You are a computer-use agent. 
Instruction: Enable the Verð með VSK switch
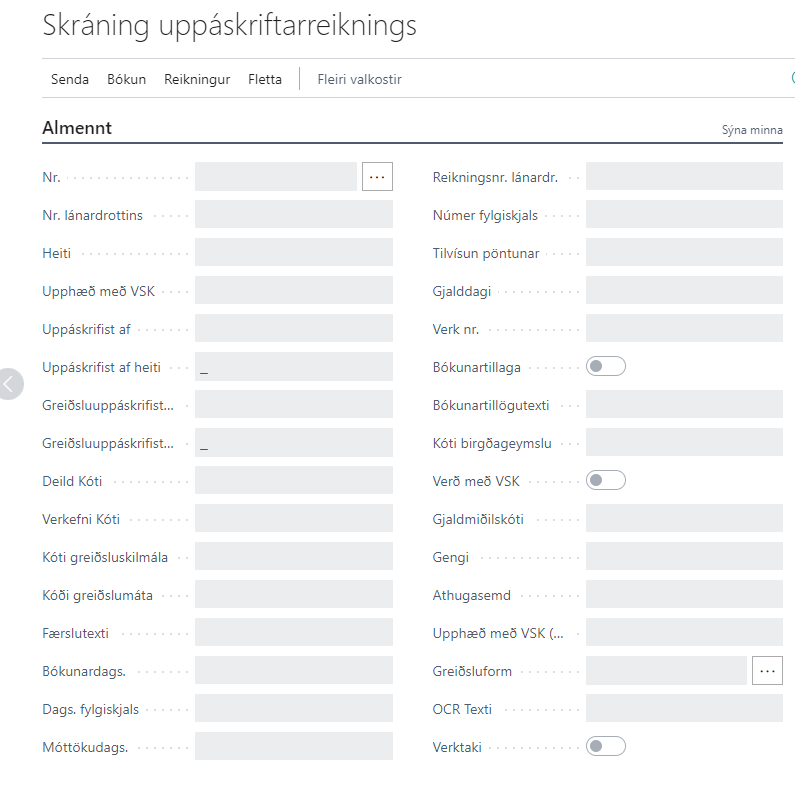tap(606, 481)
